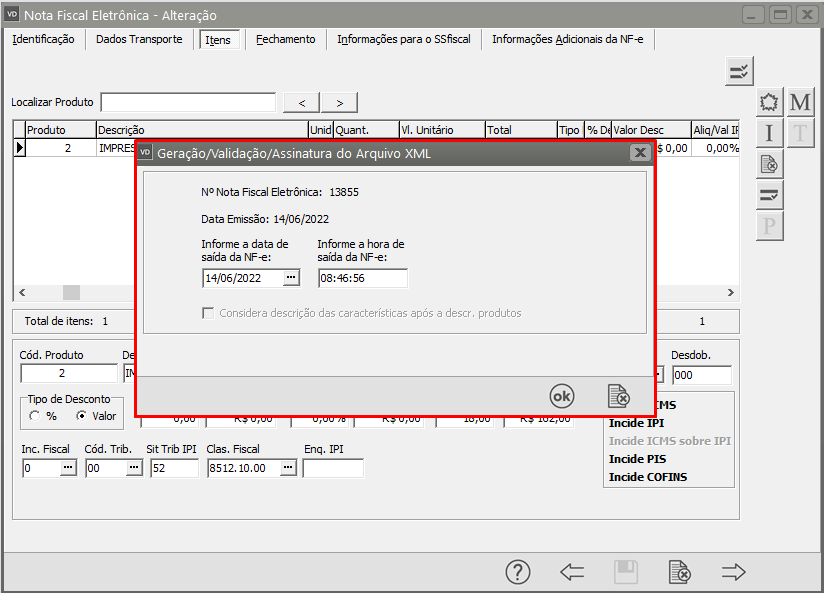Viewport: 824px width, 593px height.
Task: Click grid horizontal scrollbar left arrow
Action: coord(22,292)
